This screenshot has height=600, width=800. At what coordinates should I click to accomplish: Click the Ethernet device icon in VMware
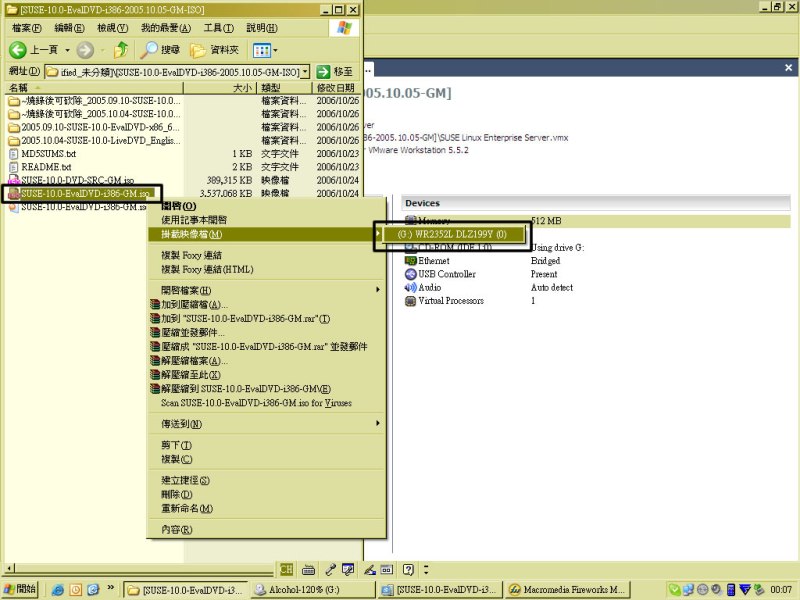411,261
